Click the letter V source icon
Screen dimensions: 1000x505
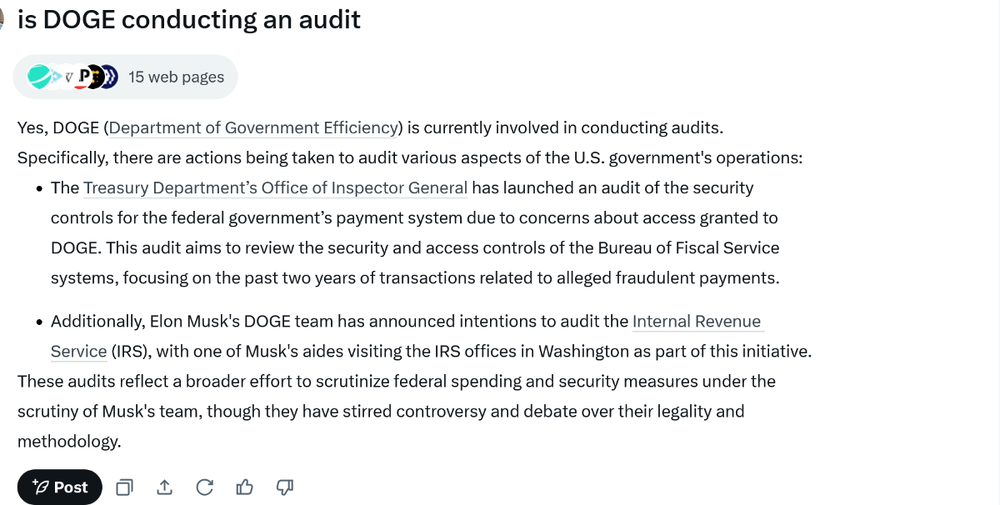pos(69,77)
